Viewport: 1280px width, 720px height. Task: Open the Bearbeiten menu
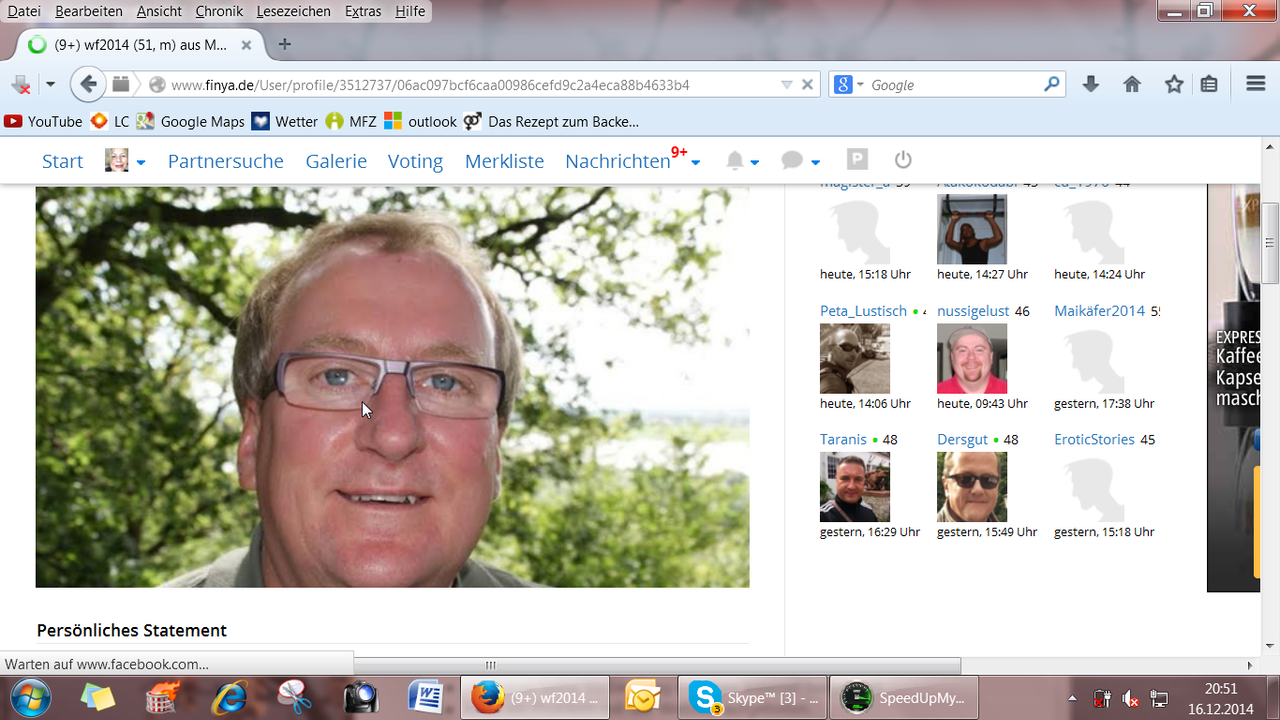tap(89, 11)
